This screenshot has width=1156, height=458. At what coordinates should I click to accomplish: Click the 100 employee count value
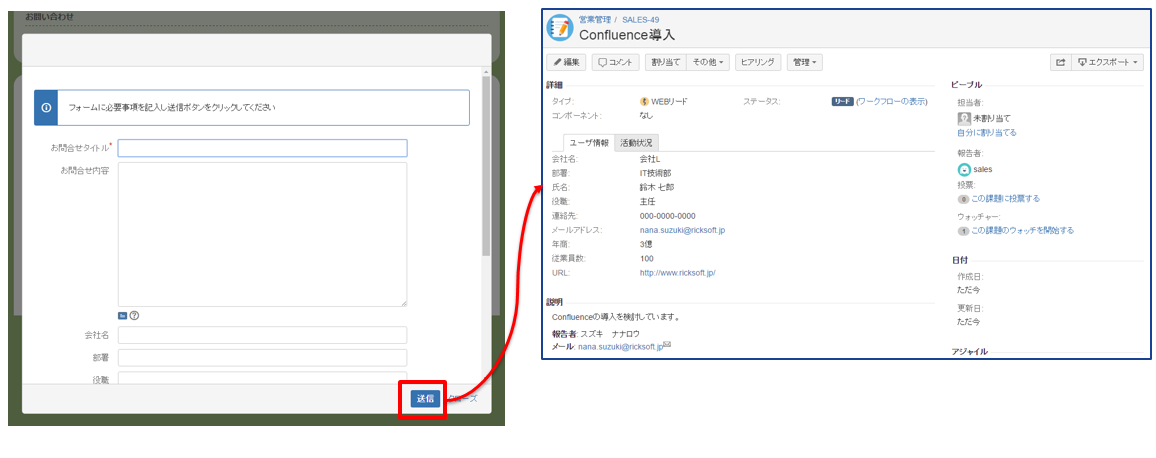coord(647,258)
